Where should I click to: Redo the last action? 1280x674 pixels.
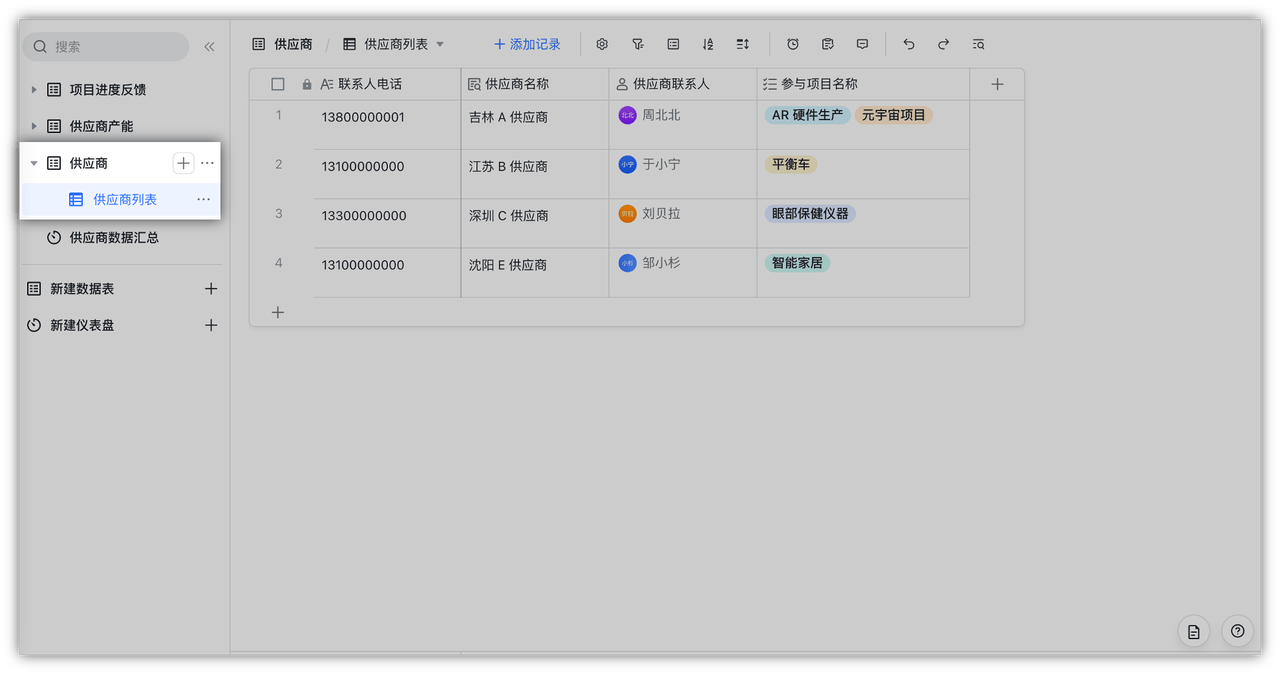pyautogui.click(x=943, y=44)
